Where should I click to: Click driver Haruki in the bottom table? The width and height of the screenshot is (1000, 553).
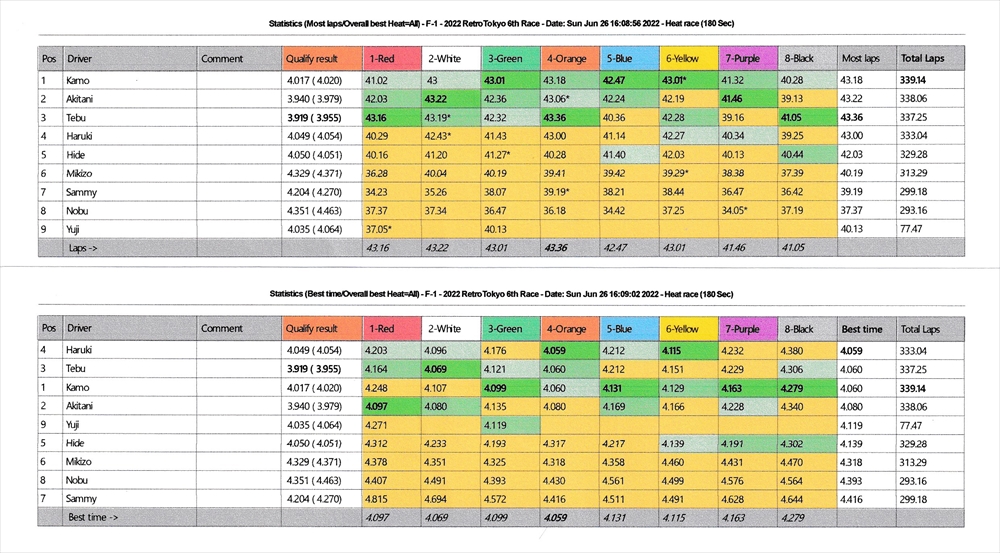click(x=82, y=350)
